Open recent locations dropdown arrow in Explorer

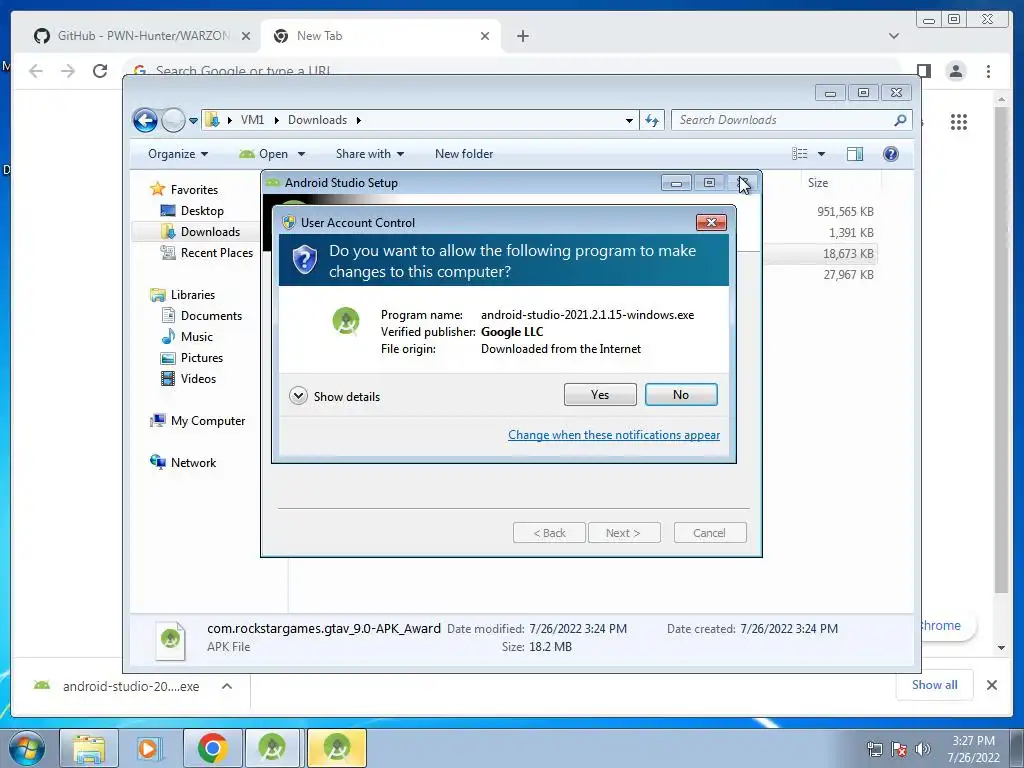[x=193, y=120]
